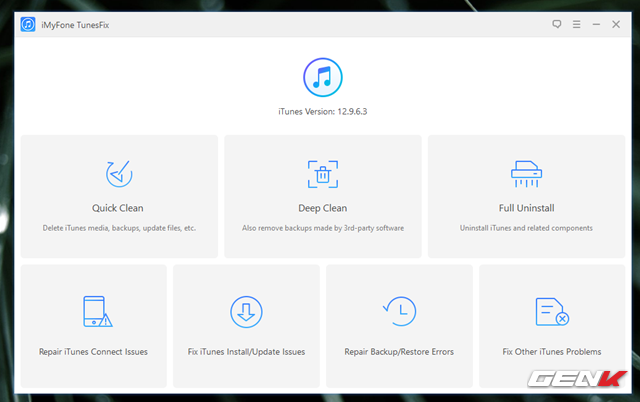Select the Full Uninstall label
The height and width of the screenshot is (402, 640).
pos(527,208)
